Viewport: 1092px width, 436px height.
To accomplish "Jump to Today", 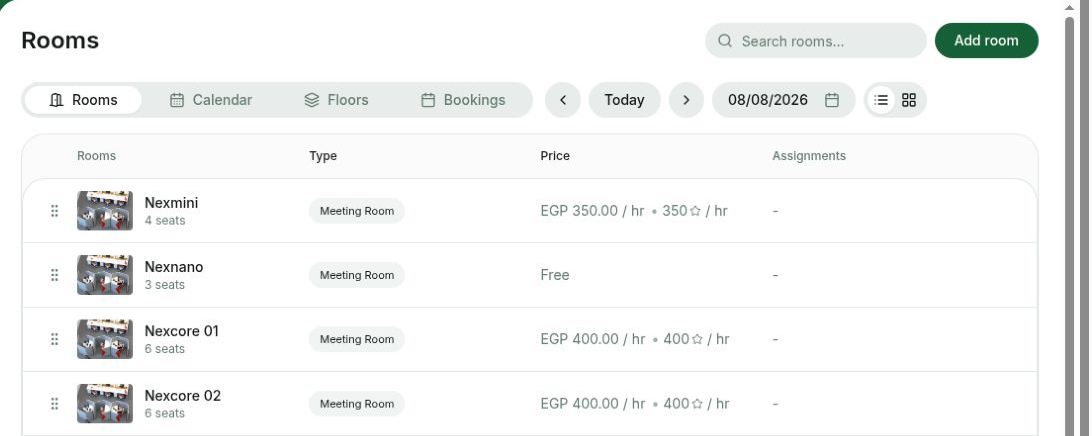I will [624, 100].
